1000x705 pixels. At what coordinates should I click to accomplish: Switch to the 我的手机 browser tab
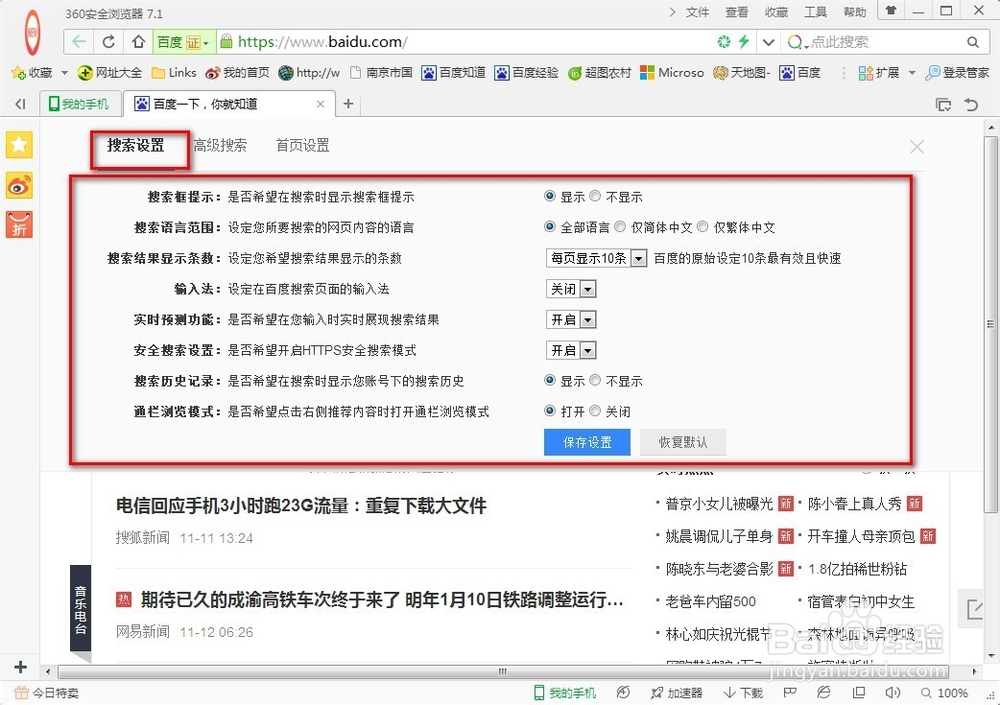[x=80, y=104]
